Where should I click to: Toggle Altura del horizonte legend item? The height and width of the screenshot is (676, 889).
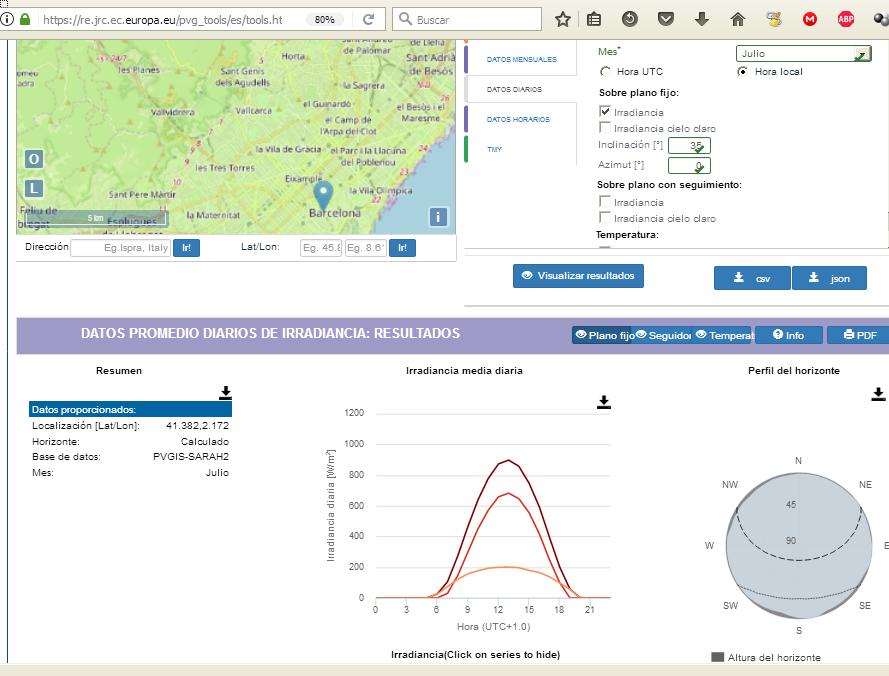click(766, 657)
